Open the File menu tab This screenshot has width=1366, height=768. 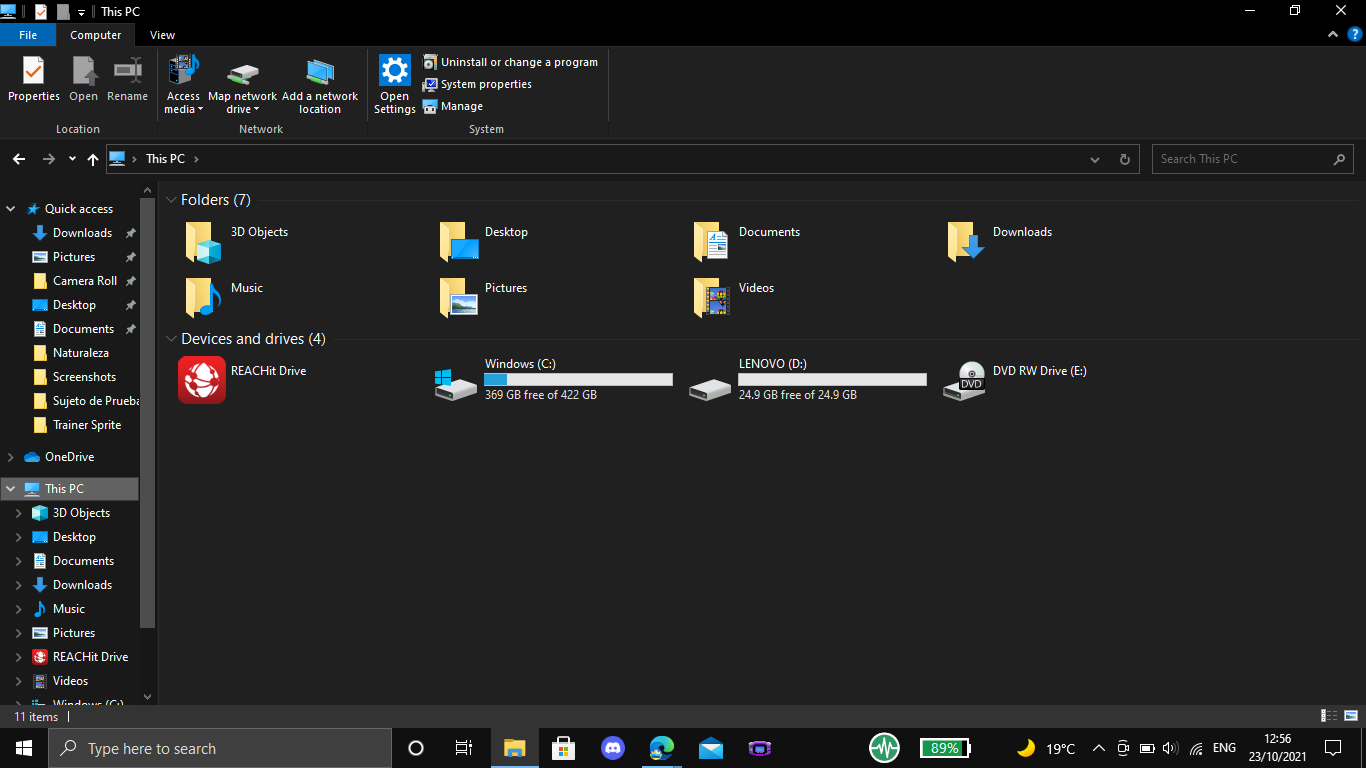(x=28, y=35)
